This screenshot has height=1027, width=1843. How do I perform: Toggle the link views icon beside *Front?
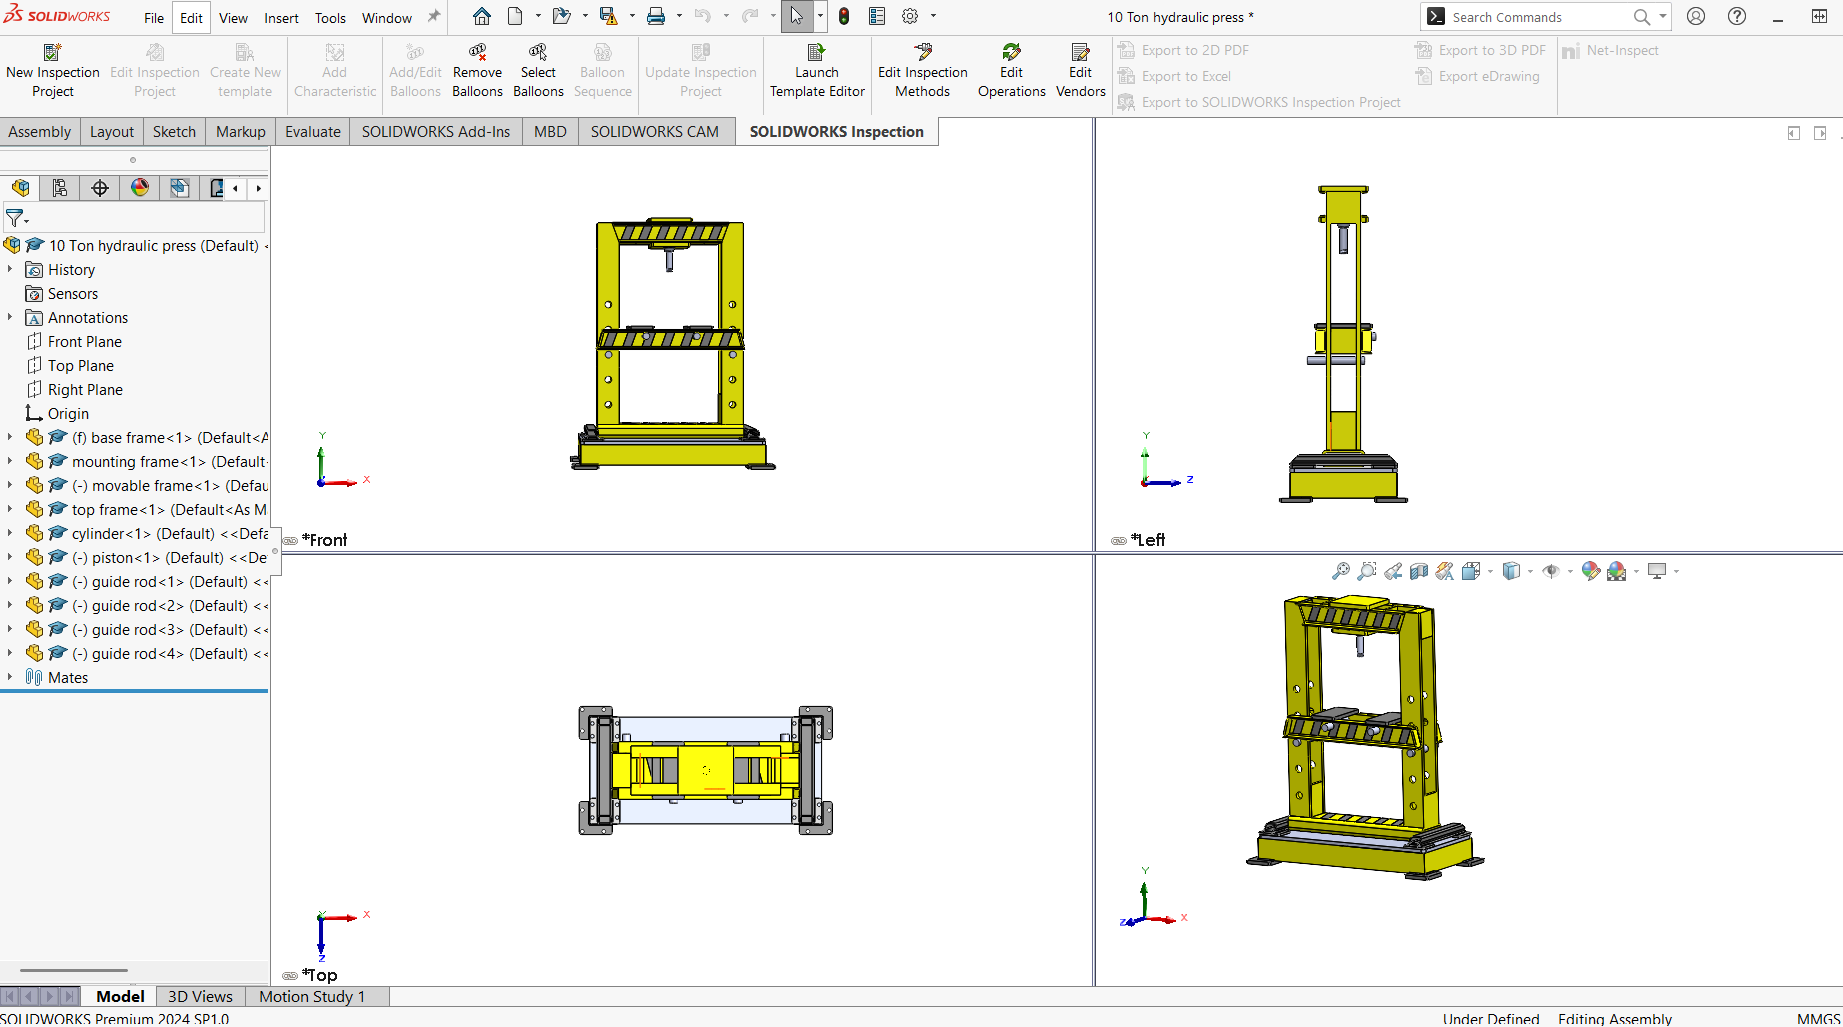290,541
